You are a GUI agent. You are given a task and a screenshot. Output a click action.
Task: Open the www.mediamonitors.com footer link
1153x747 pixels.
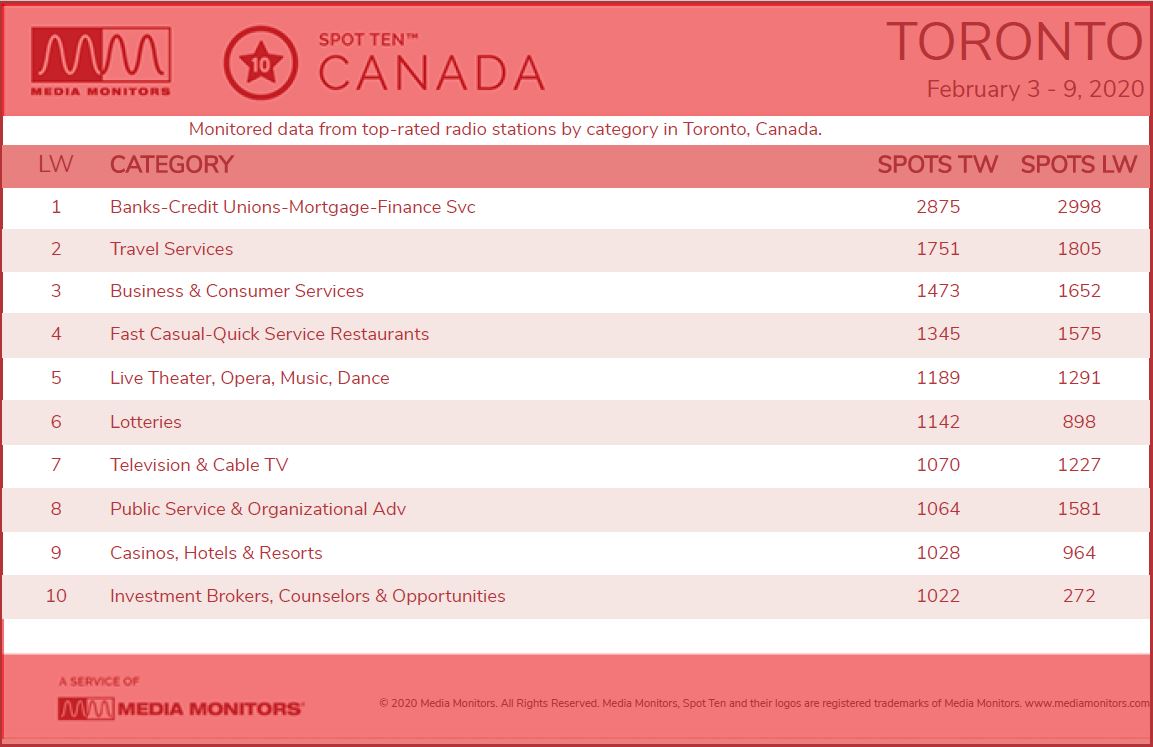[1088, 703]
